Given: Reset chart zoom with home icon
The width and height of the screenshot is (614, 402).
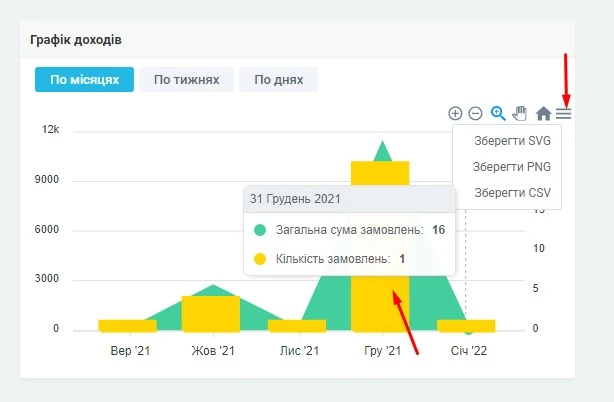Looking at the screenshot, I should (544, 114).
